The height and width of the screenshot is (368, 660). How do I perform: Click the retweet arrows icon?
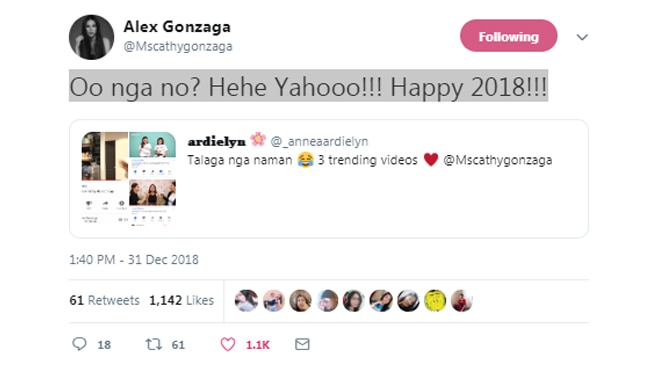click(154, 344)
